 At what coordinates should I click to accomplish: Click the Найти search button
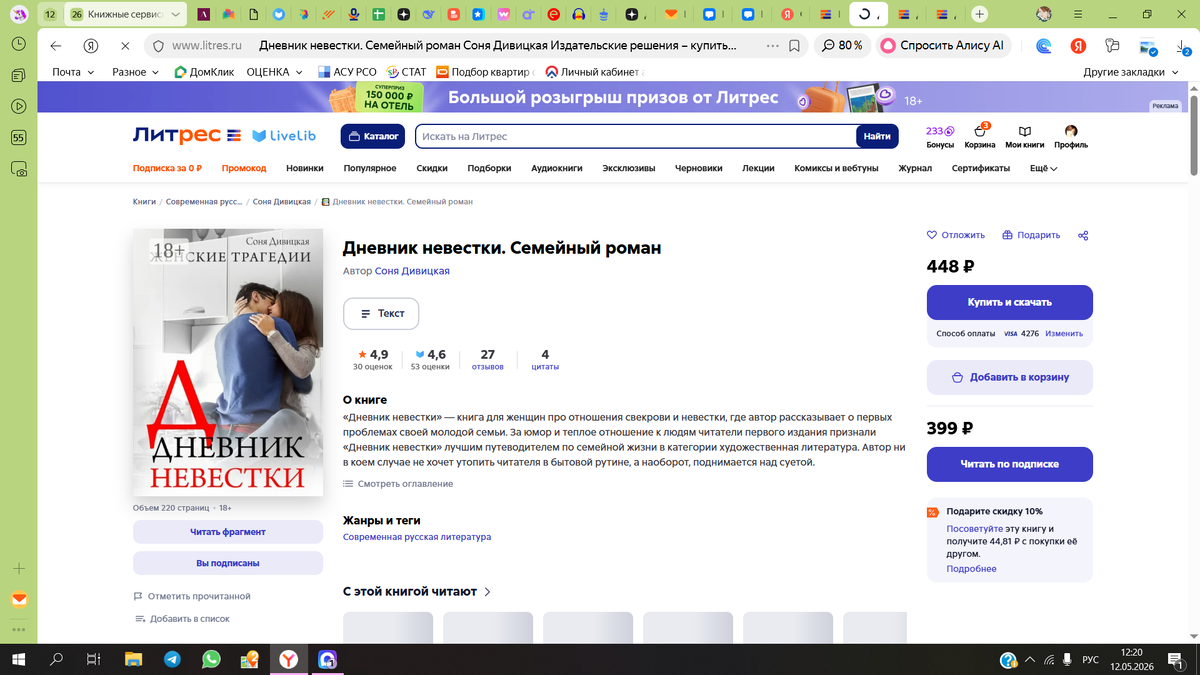[x=877, y=136]
